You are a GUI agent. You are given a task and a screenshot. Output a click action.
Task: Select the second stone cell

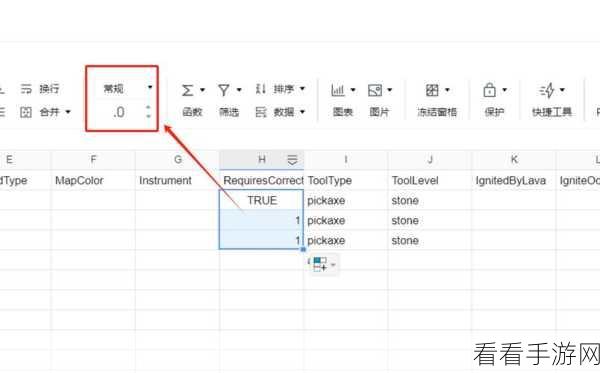click(x=430, y=220)
